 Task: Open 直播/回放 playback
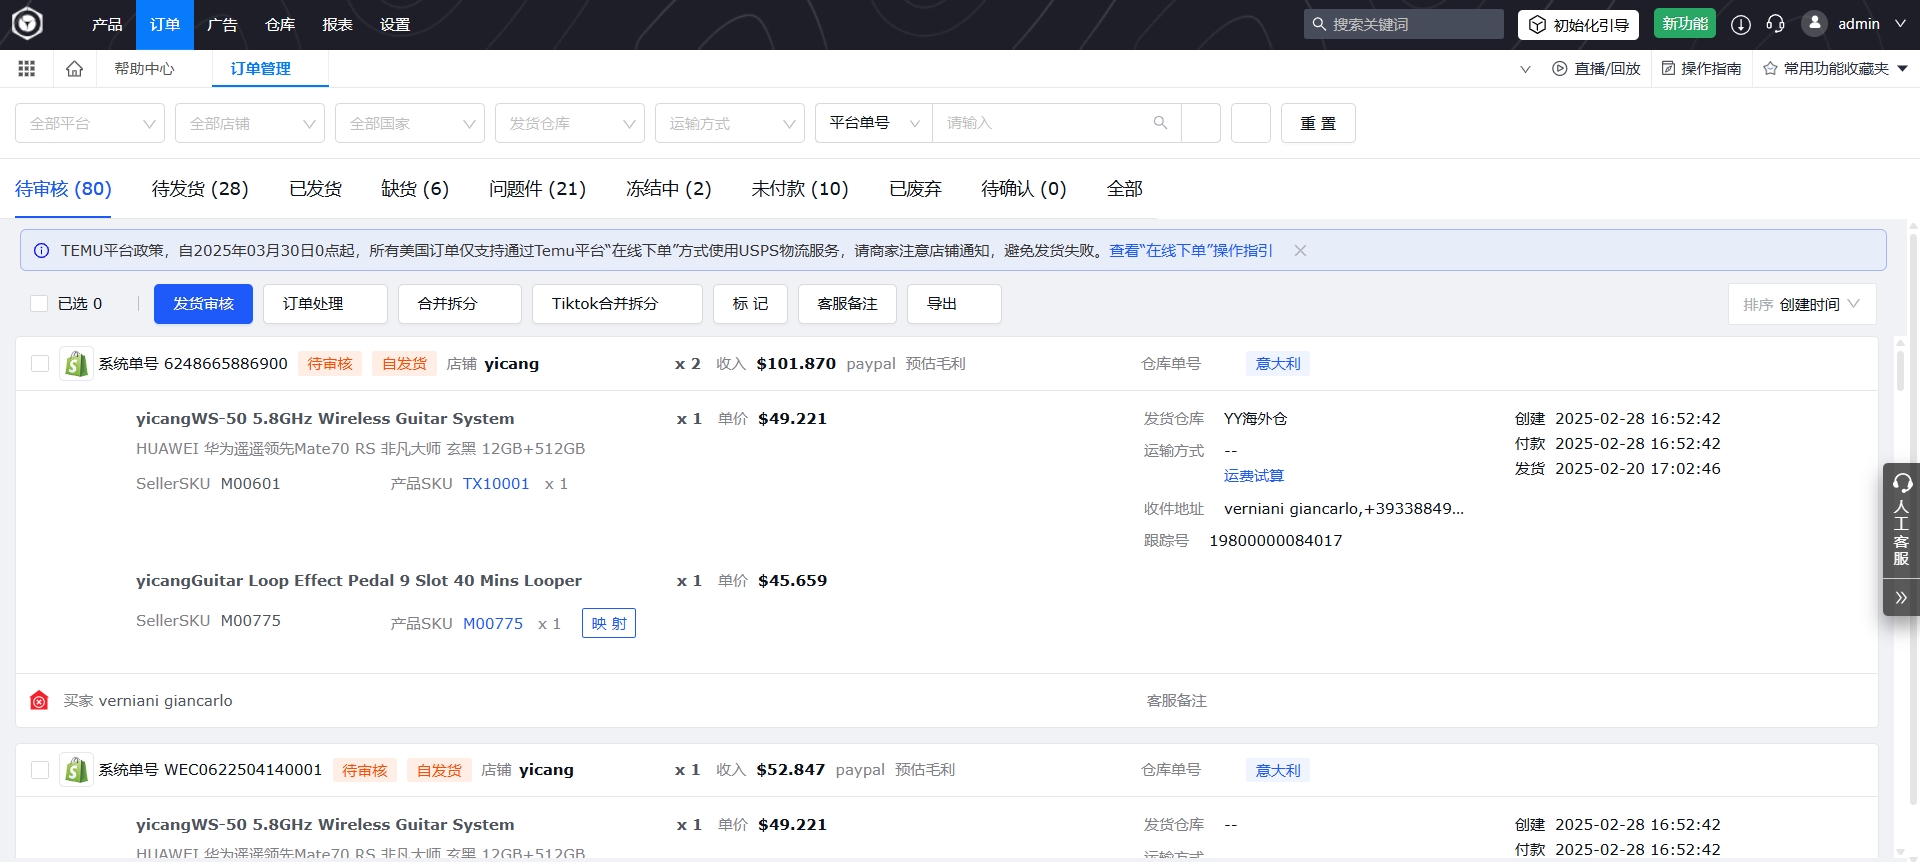[1596, 68]
